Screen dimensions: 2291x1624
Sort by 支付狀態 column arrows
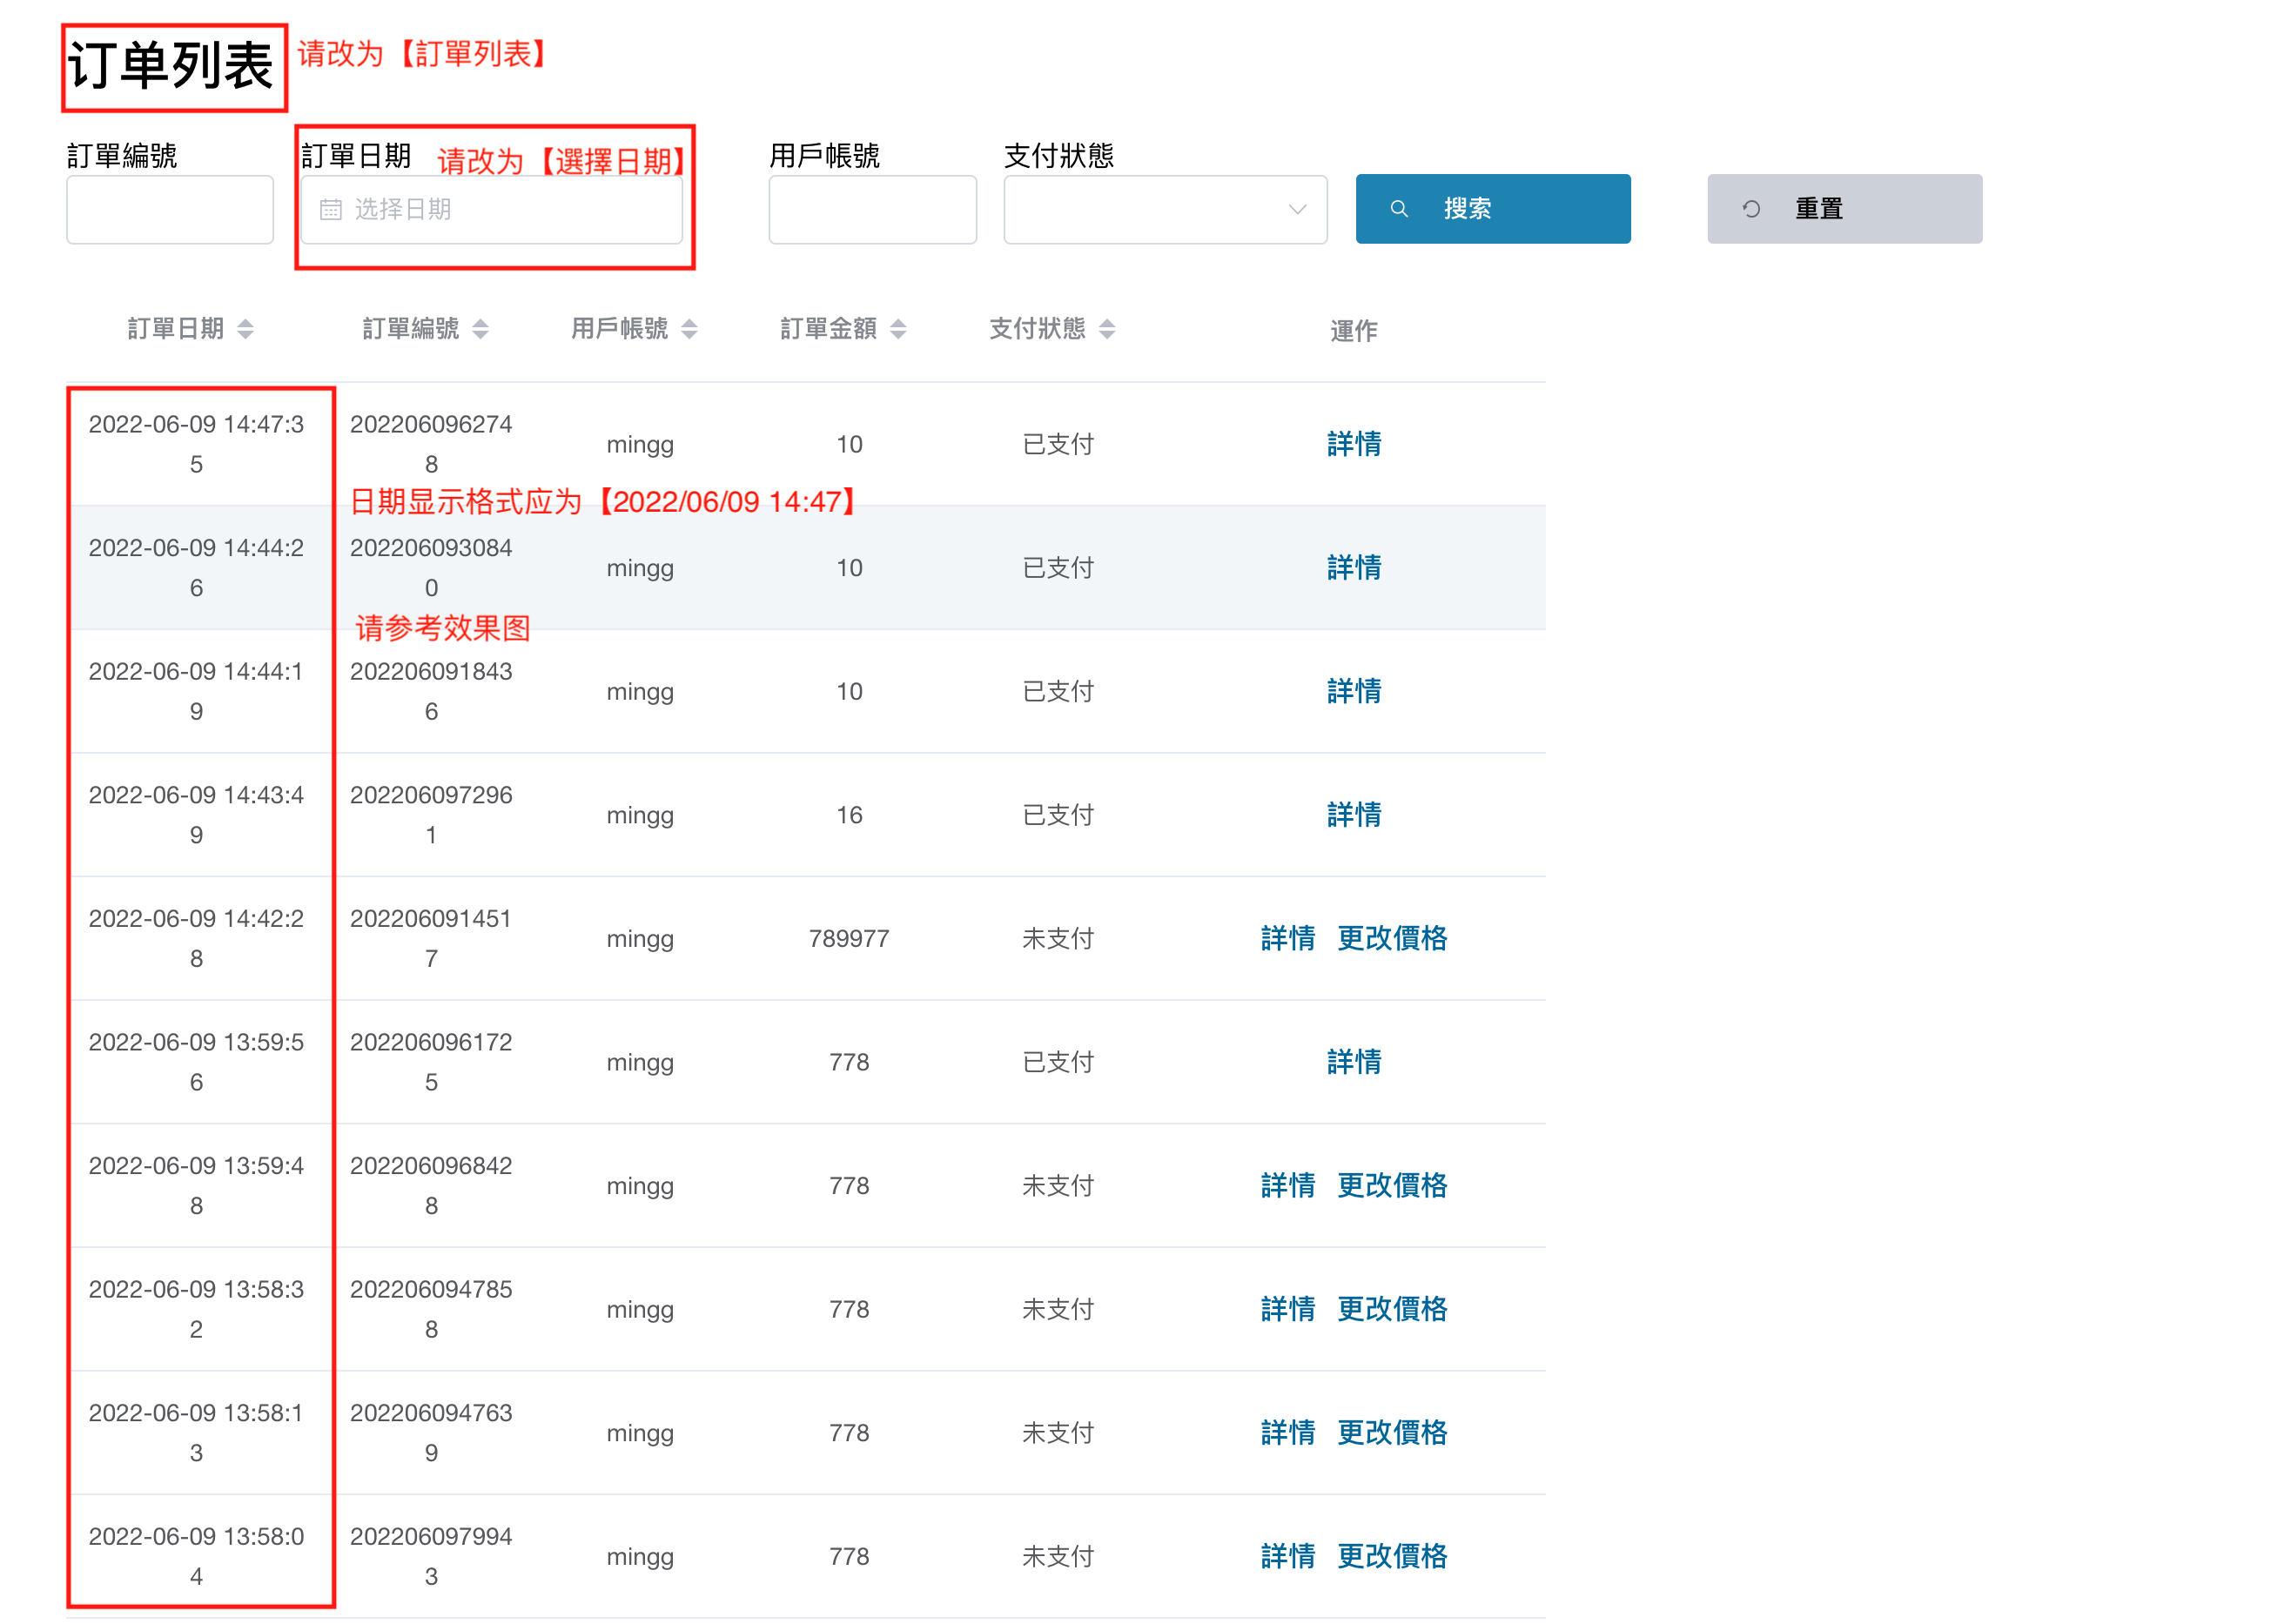click(1107, 329)
